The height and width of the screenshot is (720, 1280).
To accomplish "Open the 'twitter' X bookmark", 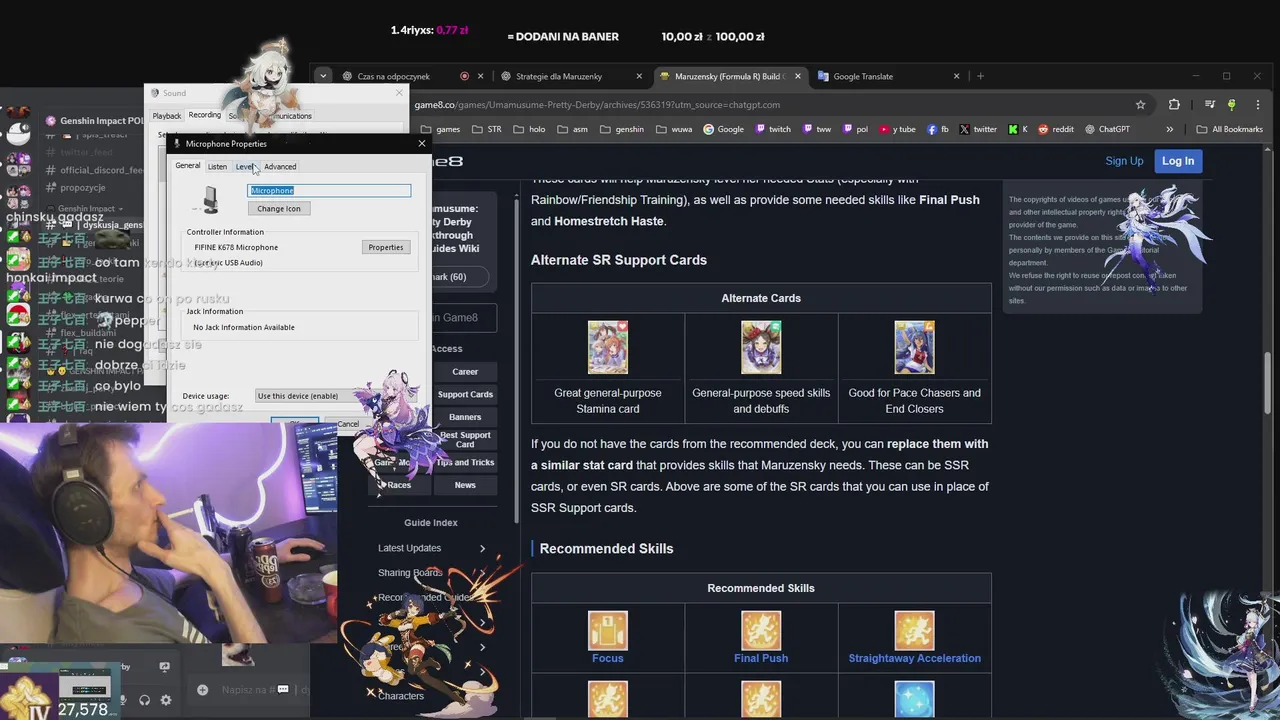I will (978, 129).
